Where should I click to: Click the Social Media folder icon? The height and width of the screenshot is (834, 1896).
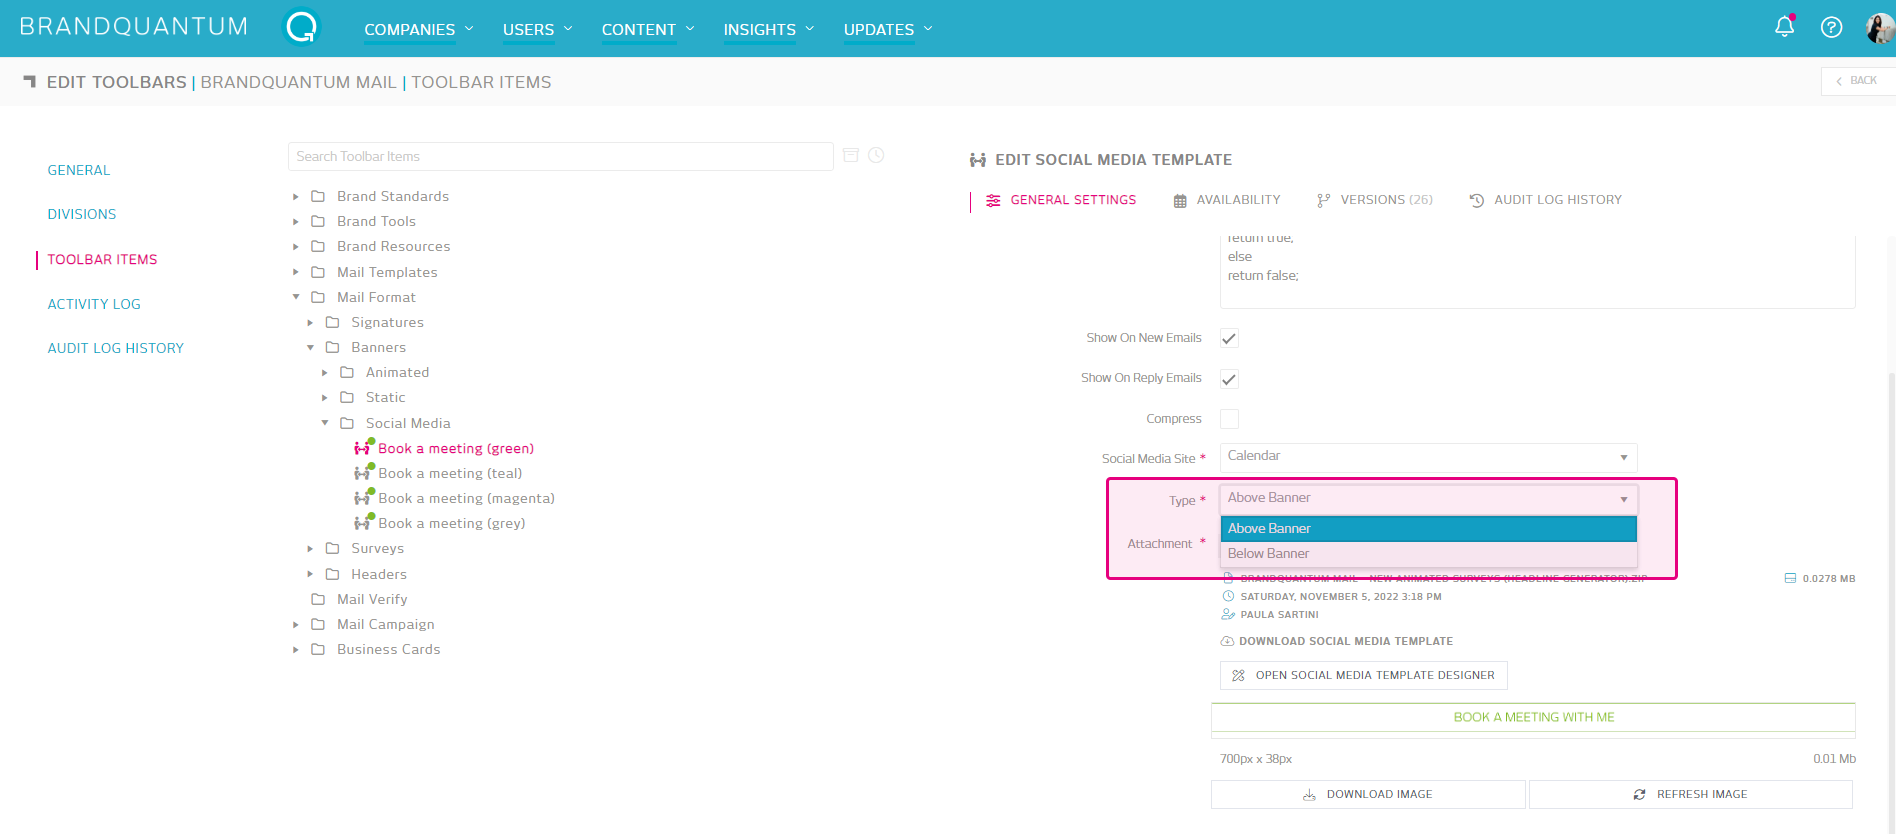347,423
